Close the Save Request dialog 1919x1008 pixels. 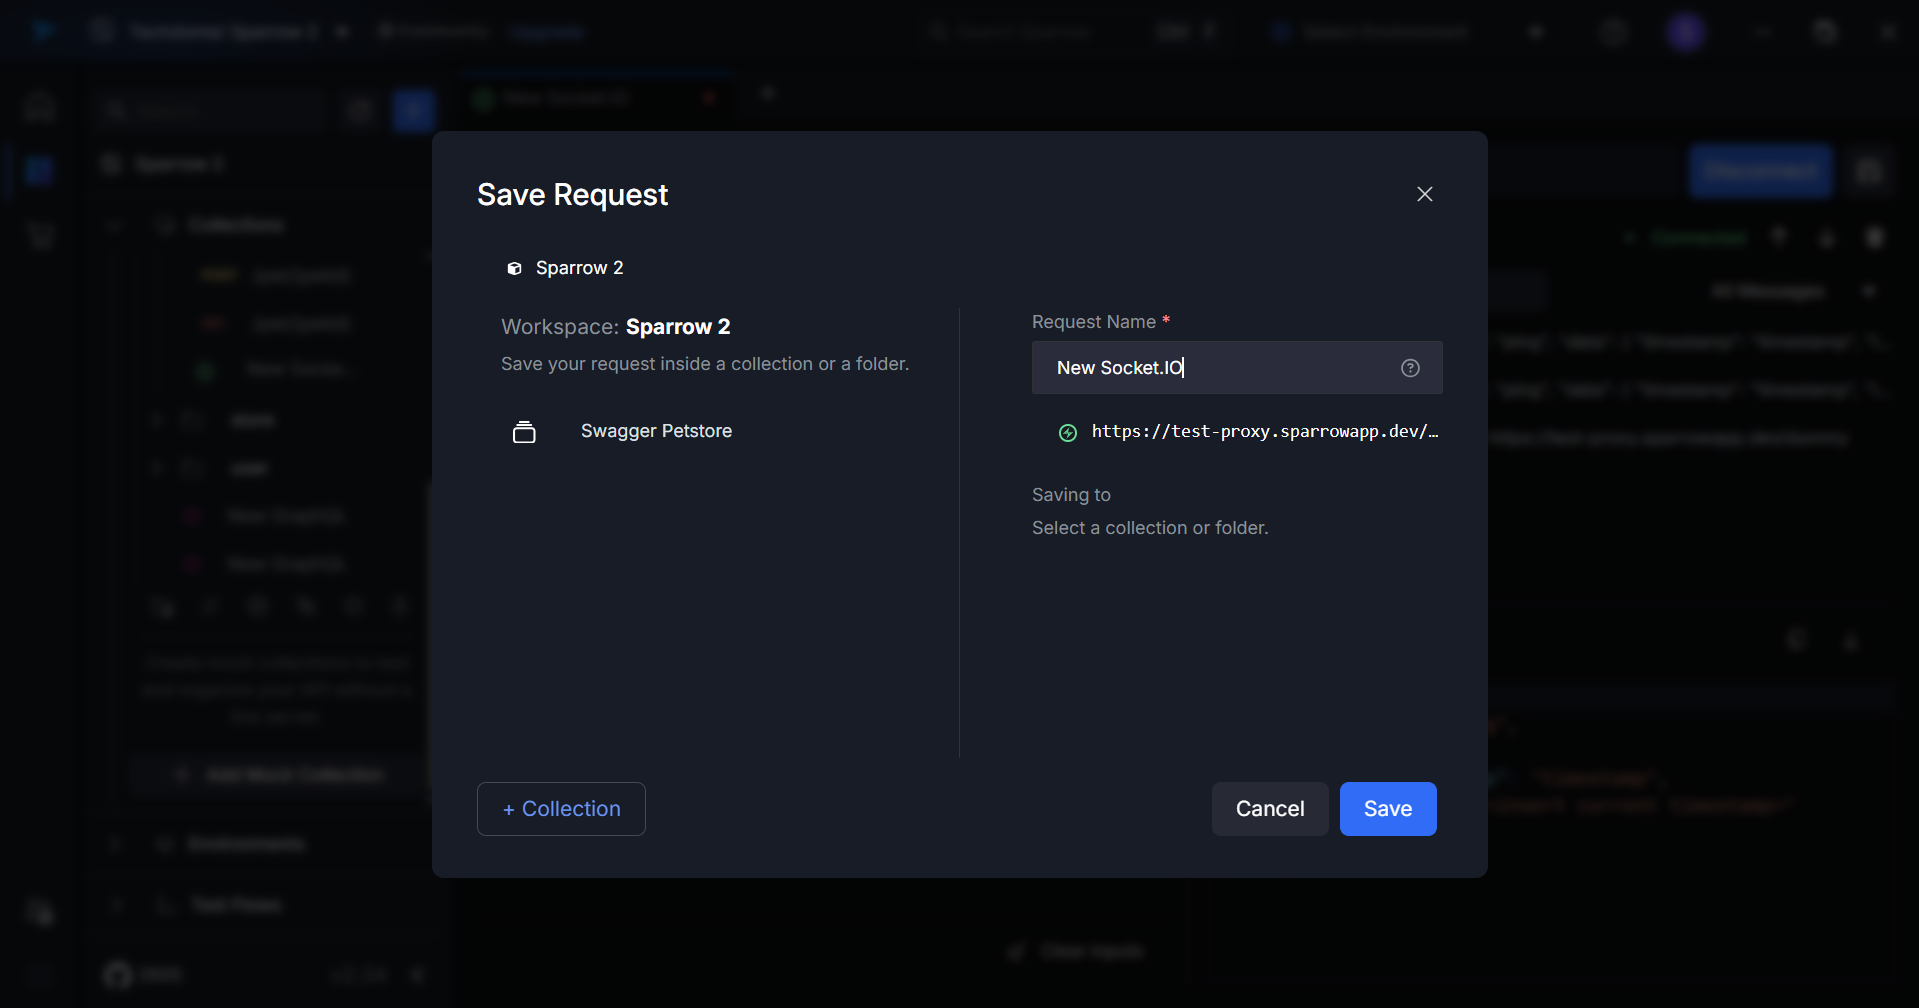[x=1424, y=194]
